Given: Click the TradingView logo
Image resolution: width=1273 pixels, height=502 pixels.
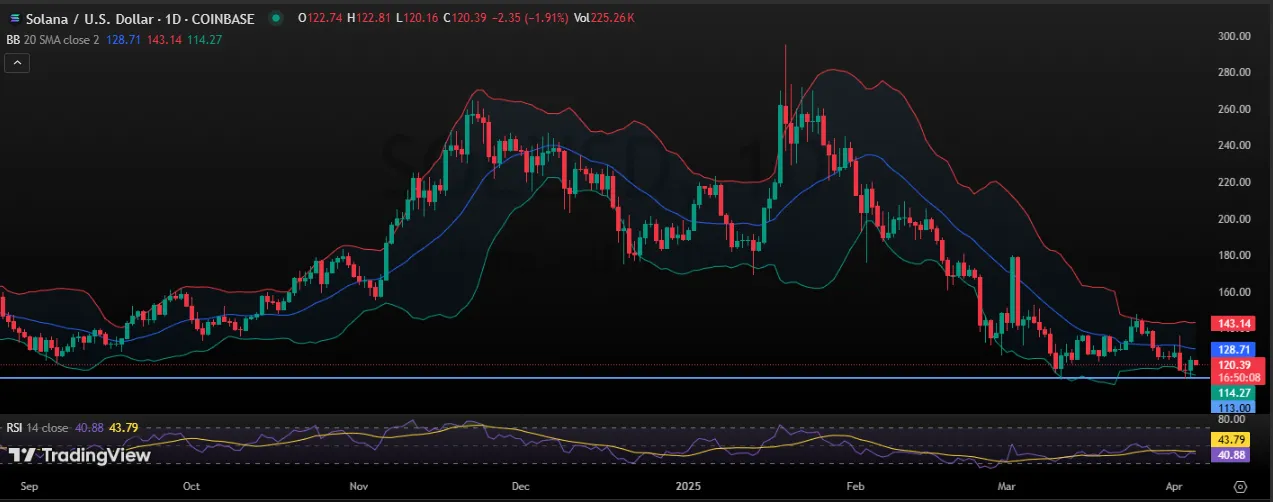Looking at the screenshot, I should [x=79, y=456].
